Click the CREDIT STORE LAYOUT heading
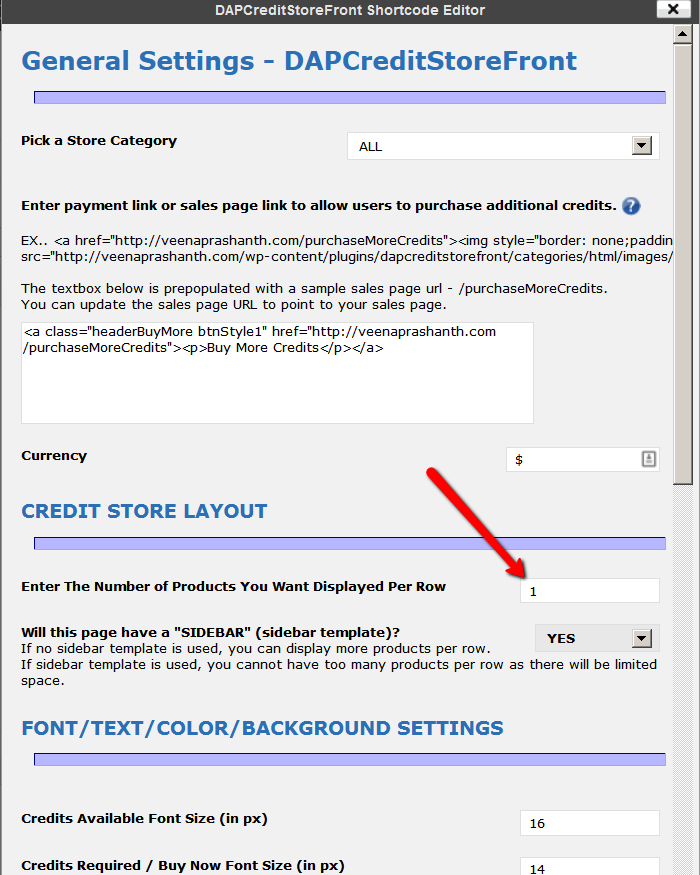This screenshot has width=700, height=875. 144,511
